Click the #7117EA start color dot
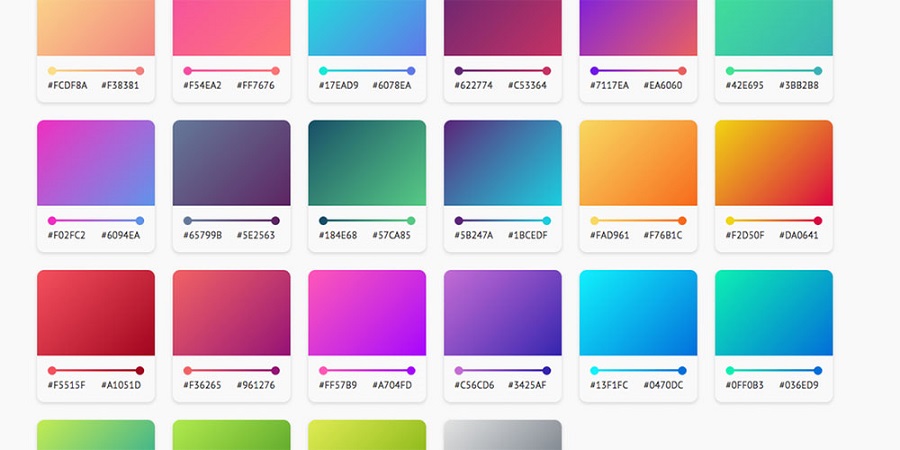900x450 pixels. (594, 71)
